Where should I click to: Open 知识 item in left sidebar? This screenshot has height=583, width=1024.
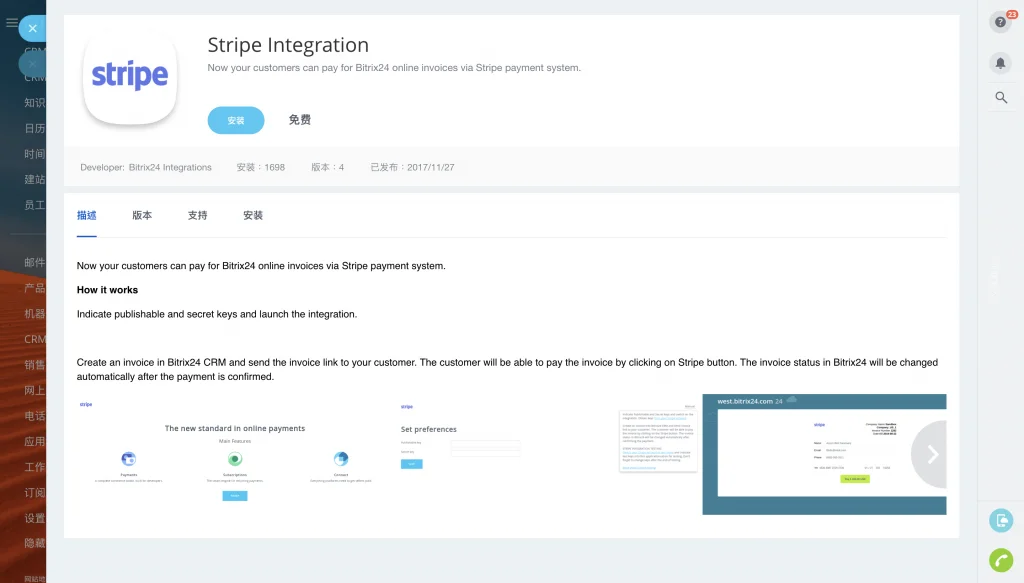34,102
